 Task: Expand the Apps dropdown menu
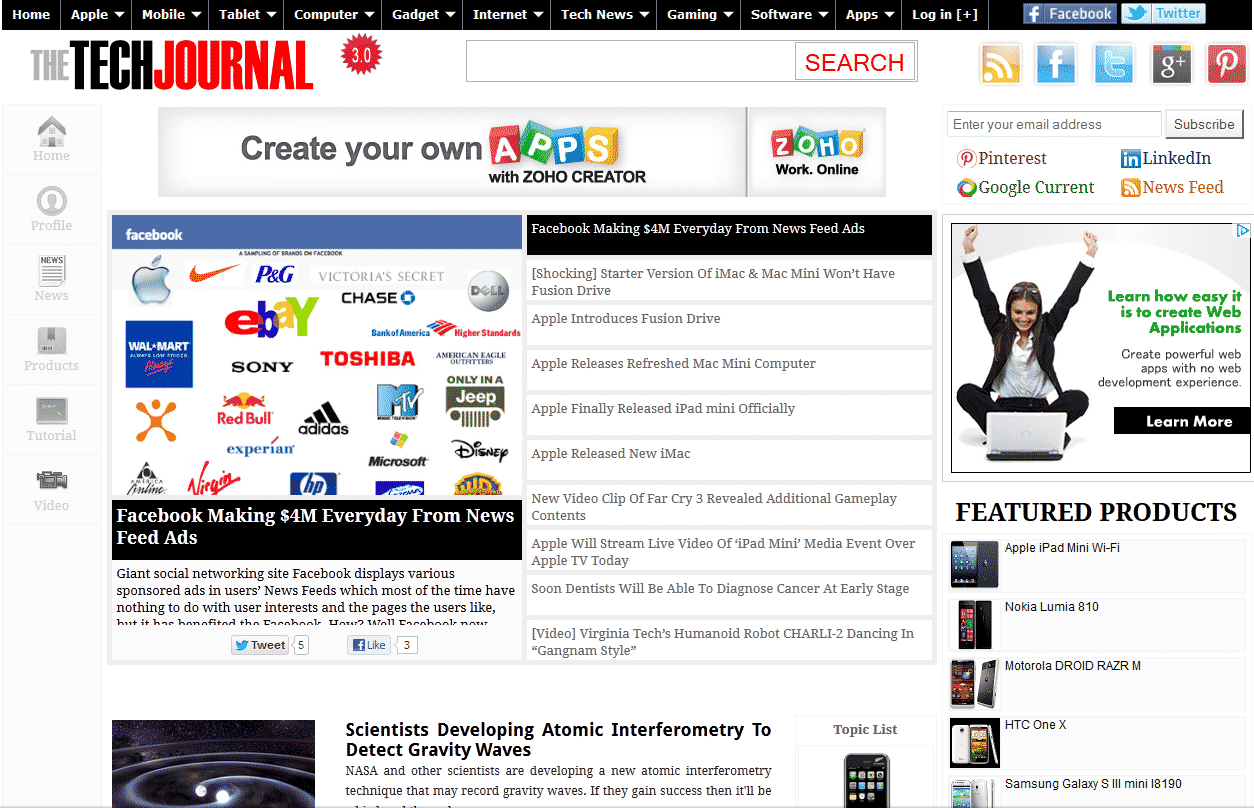point(869,14)
